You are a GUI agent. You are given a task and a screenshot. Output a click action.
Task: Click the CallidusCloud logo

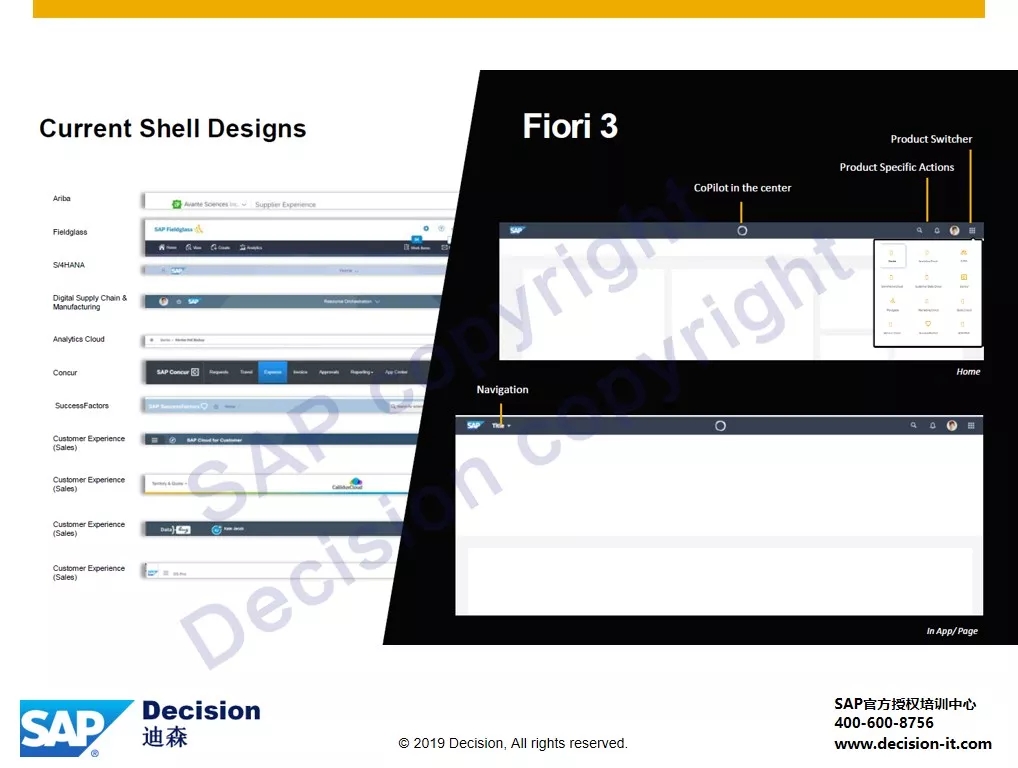coord(348,484)
